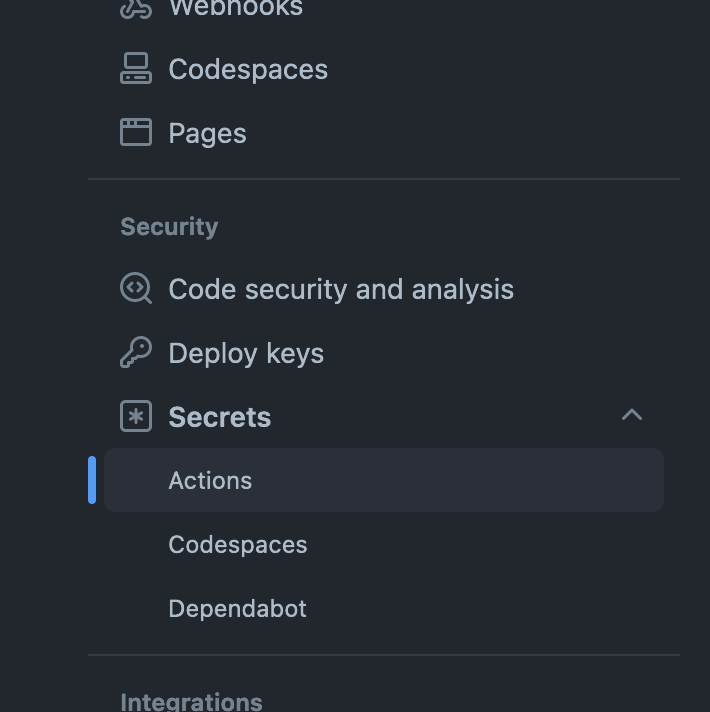Click the Security section heading

coord(169,227)
